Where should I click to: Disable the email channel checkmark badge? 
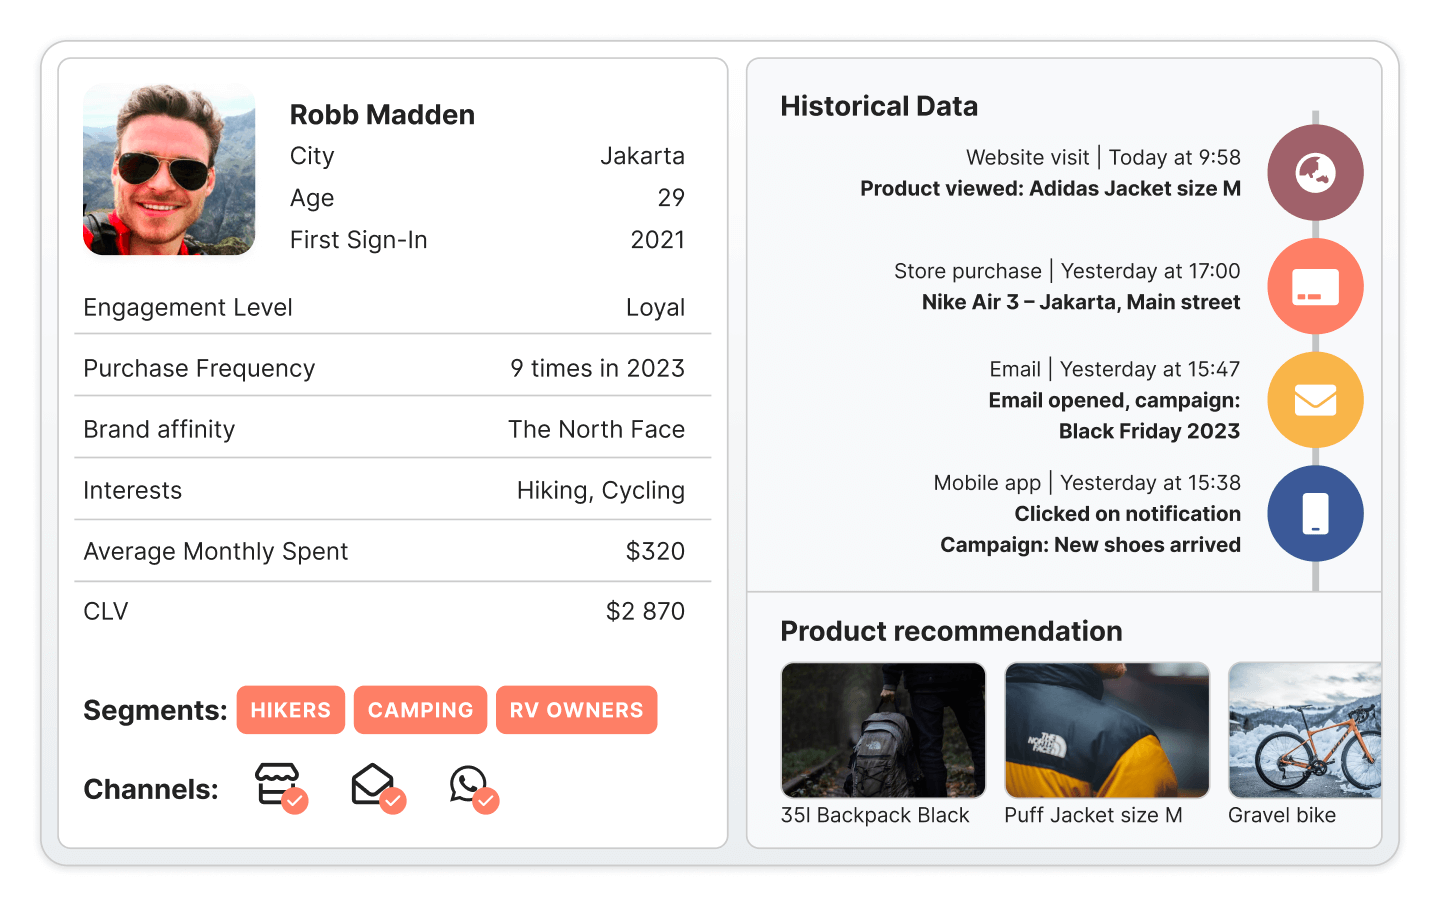point(392,800)
